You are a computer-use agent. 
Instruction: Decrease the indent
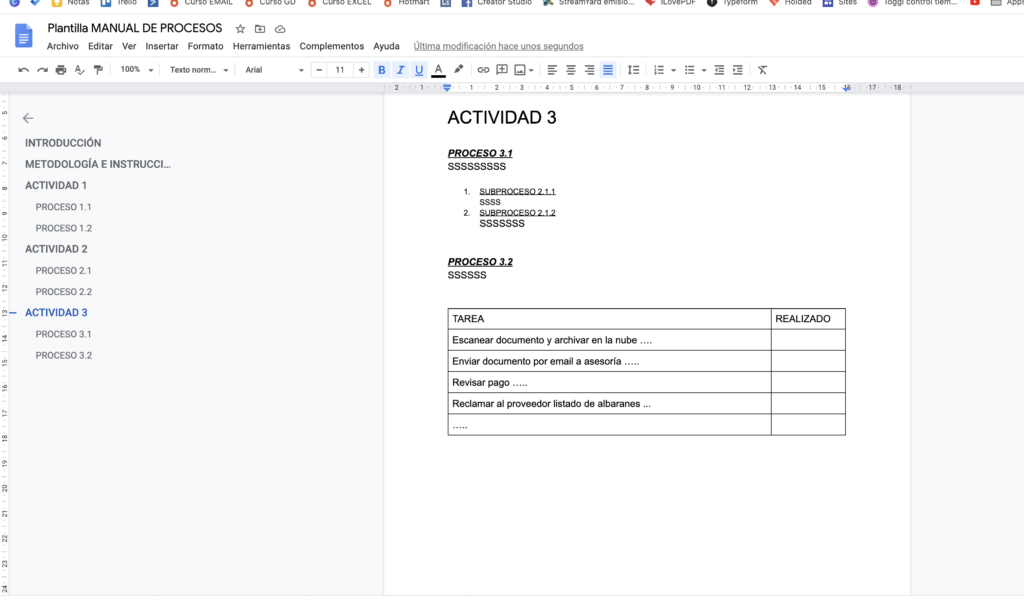719,70
